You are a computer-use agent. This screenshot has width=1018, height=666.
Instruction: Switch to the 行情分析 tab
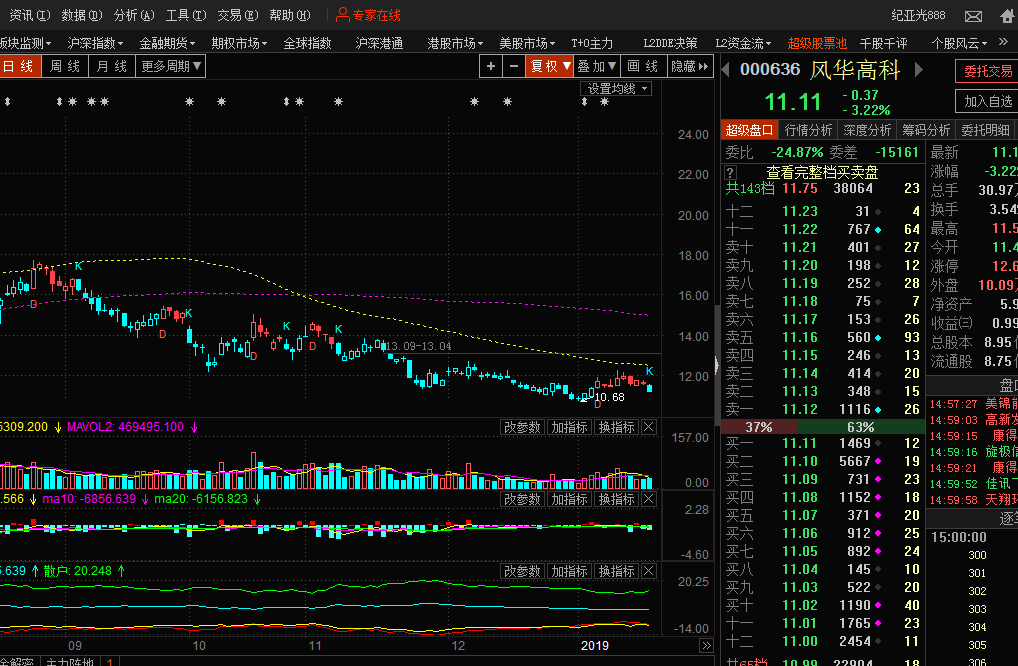[808, 130]
